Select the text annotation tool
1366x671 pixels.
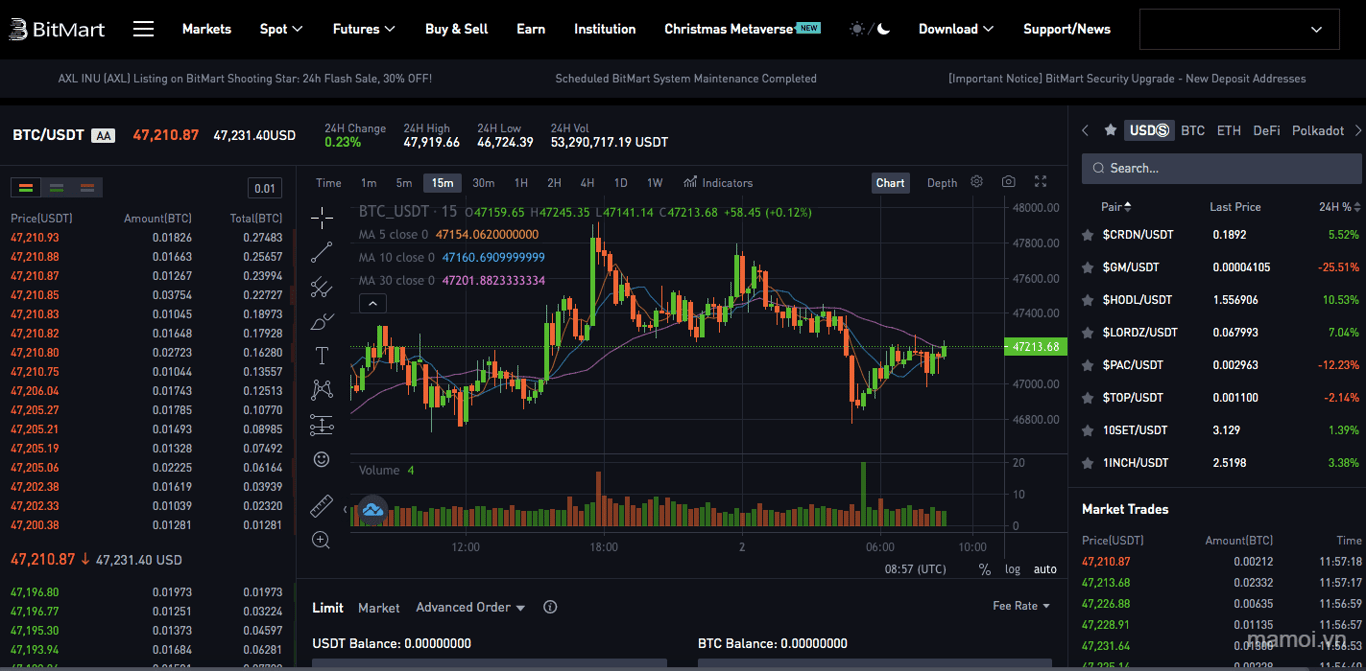click(x=322, y=356)
